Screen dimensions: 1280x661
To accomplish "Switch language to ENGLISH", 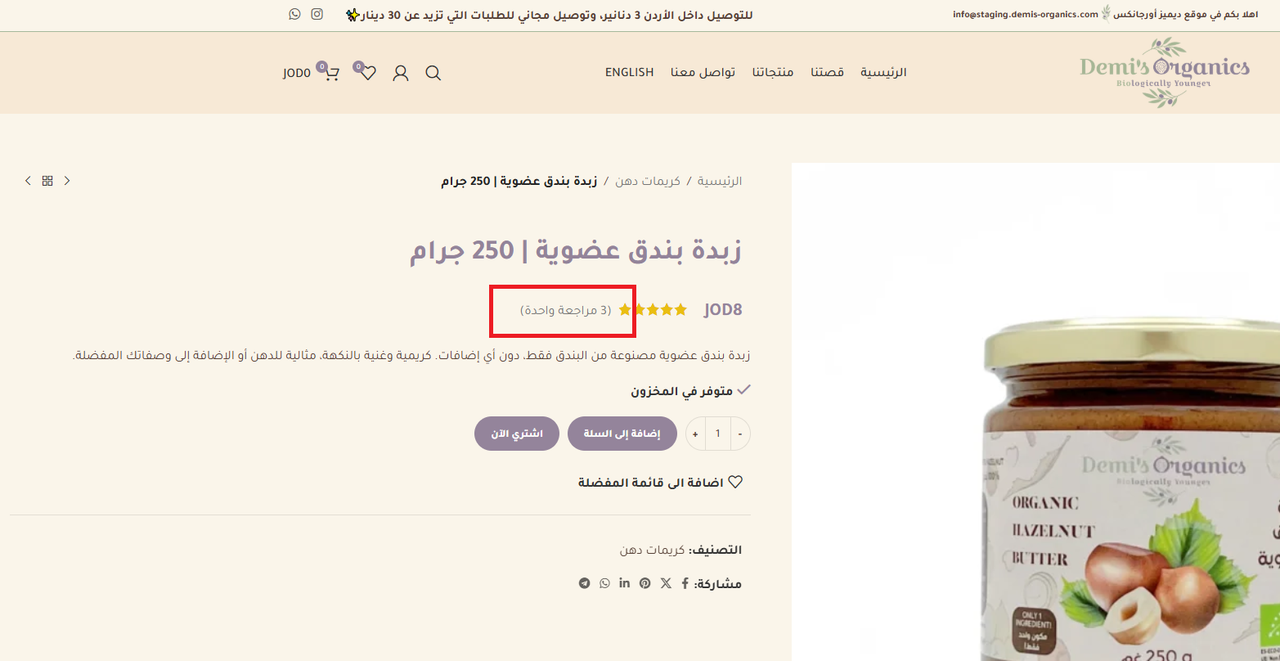I will 629,72.
